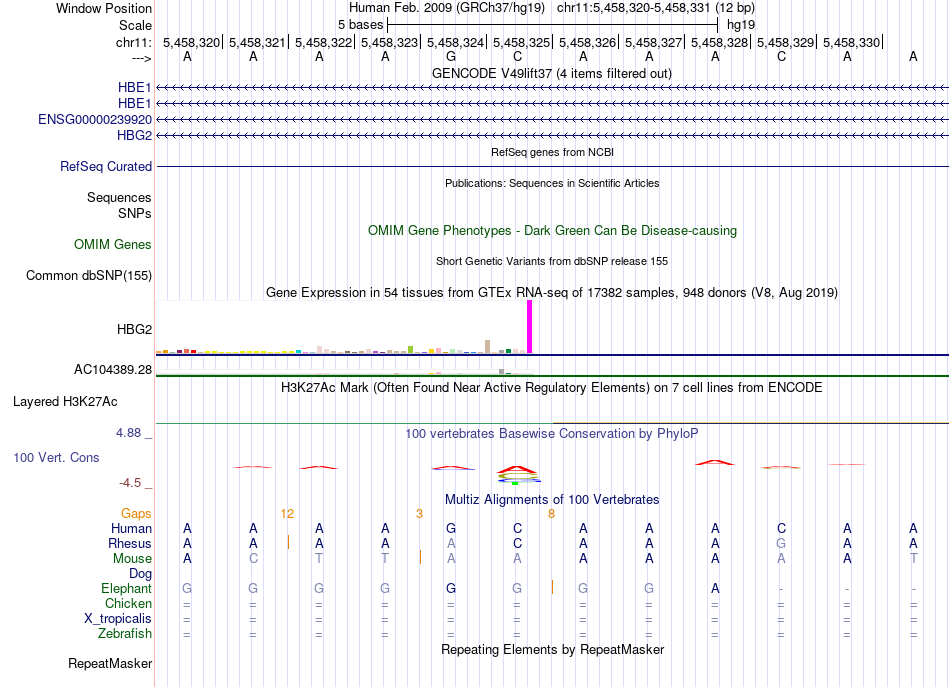Screen dimensions: 950x687
Task: Click the magenta bar in HBG2 expression chart
Action: 530,327
